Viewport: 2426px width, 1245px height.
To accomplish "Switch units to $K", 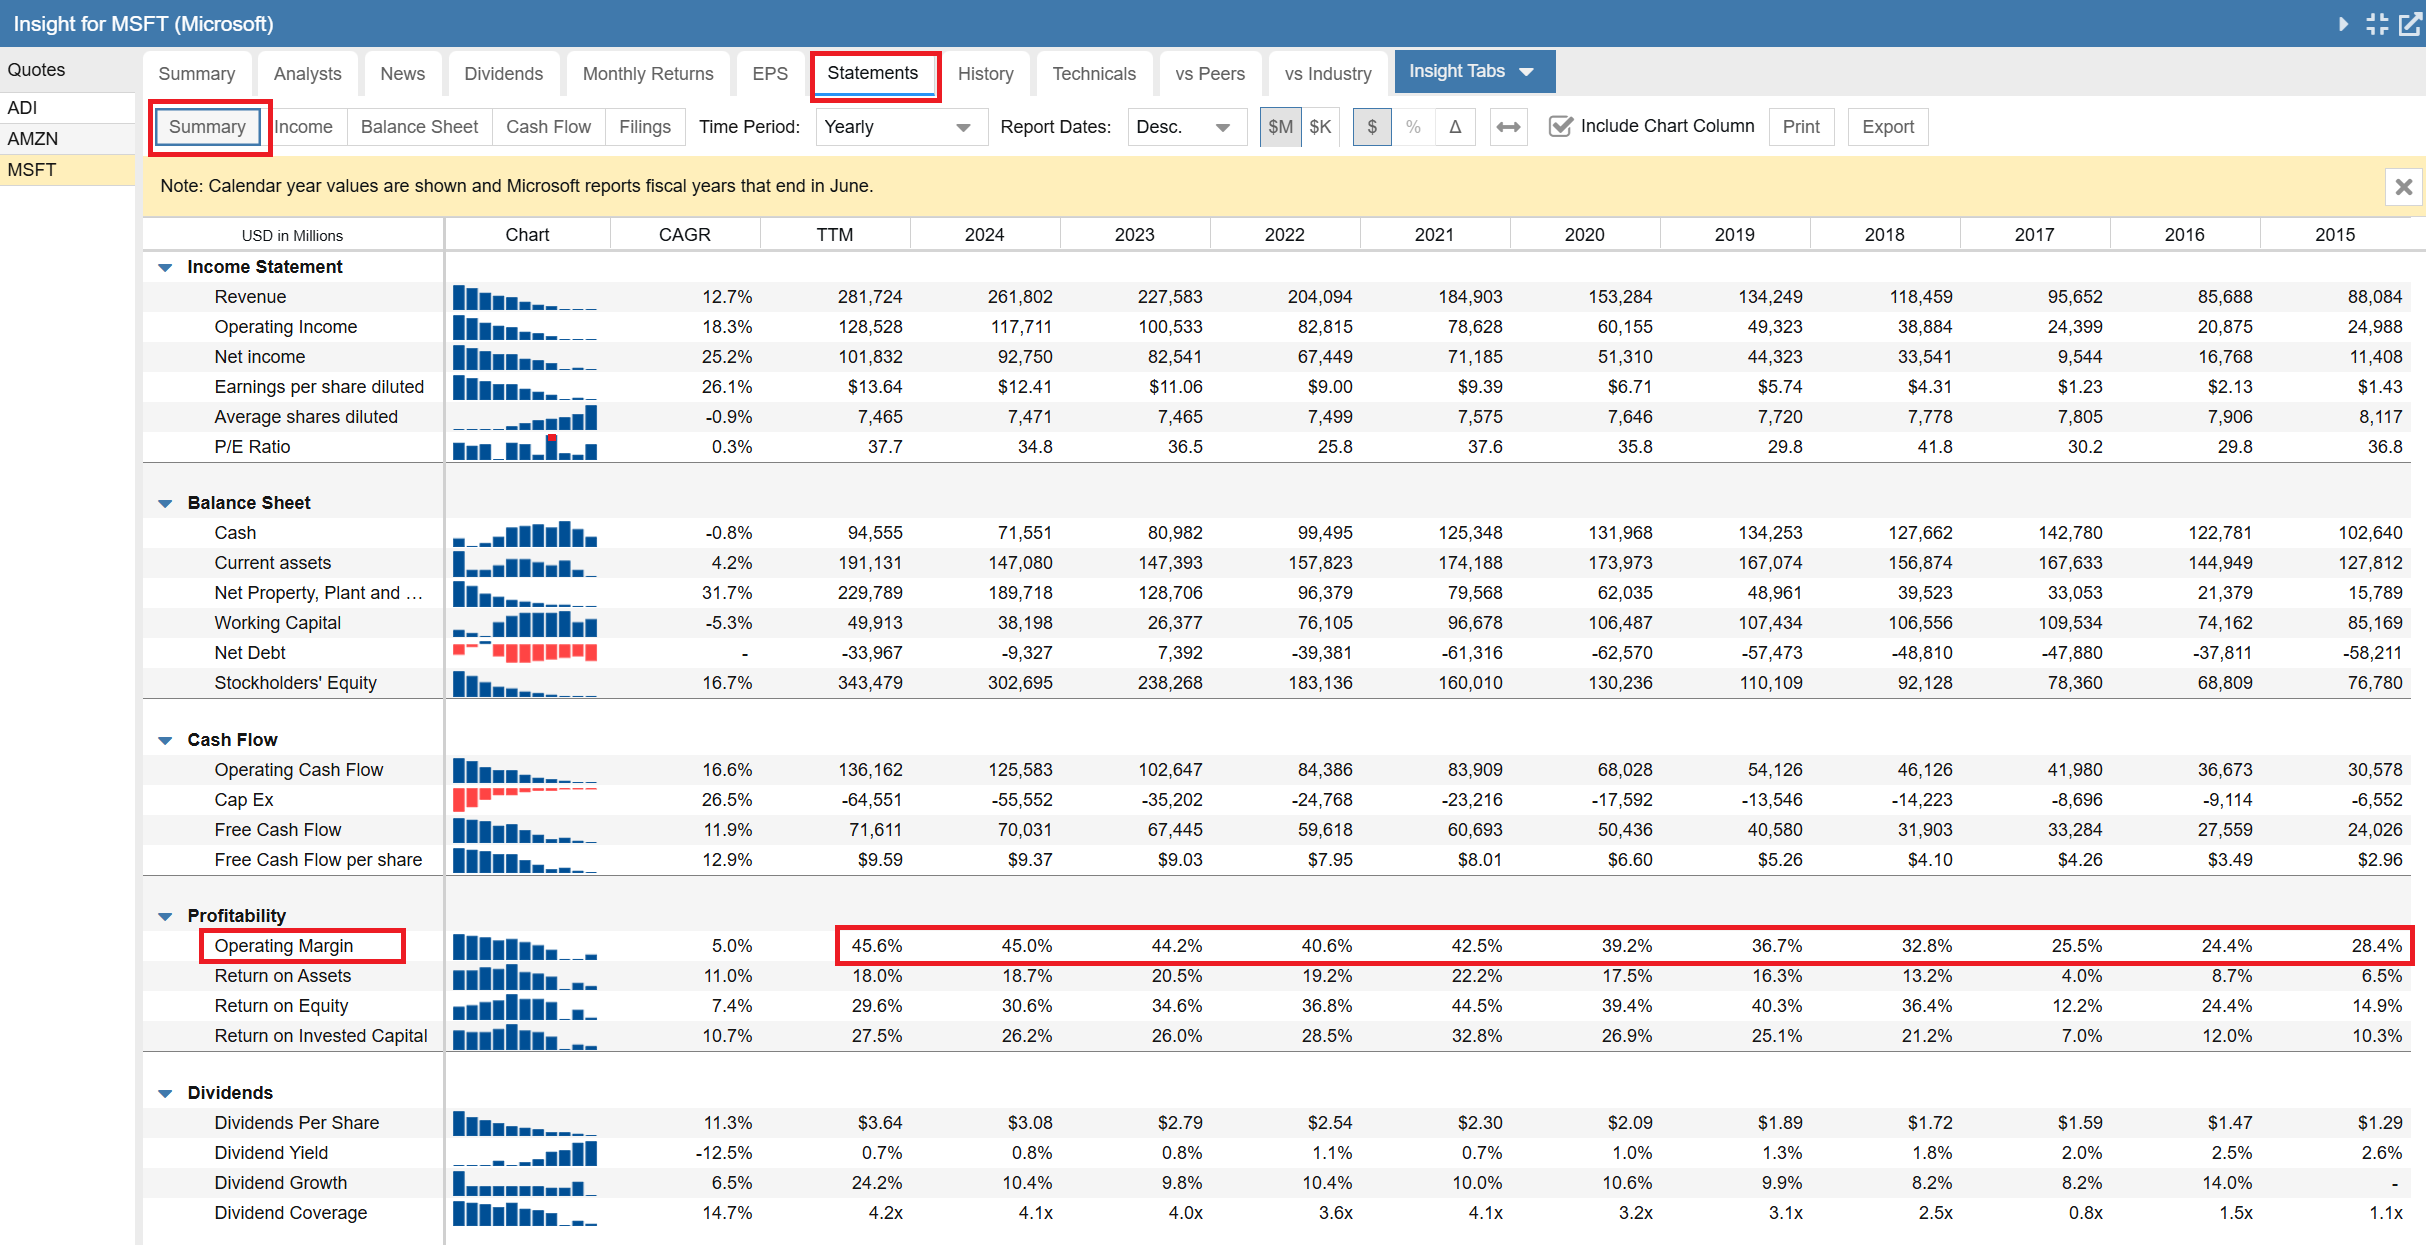I will [1320, 127].
